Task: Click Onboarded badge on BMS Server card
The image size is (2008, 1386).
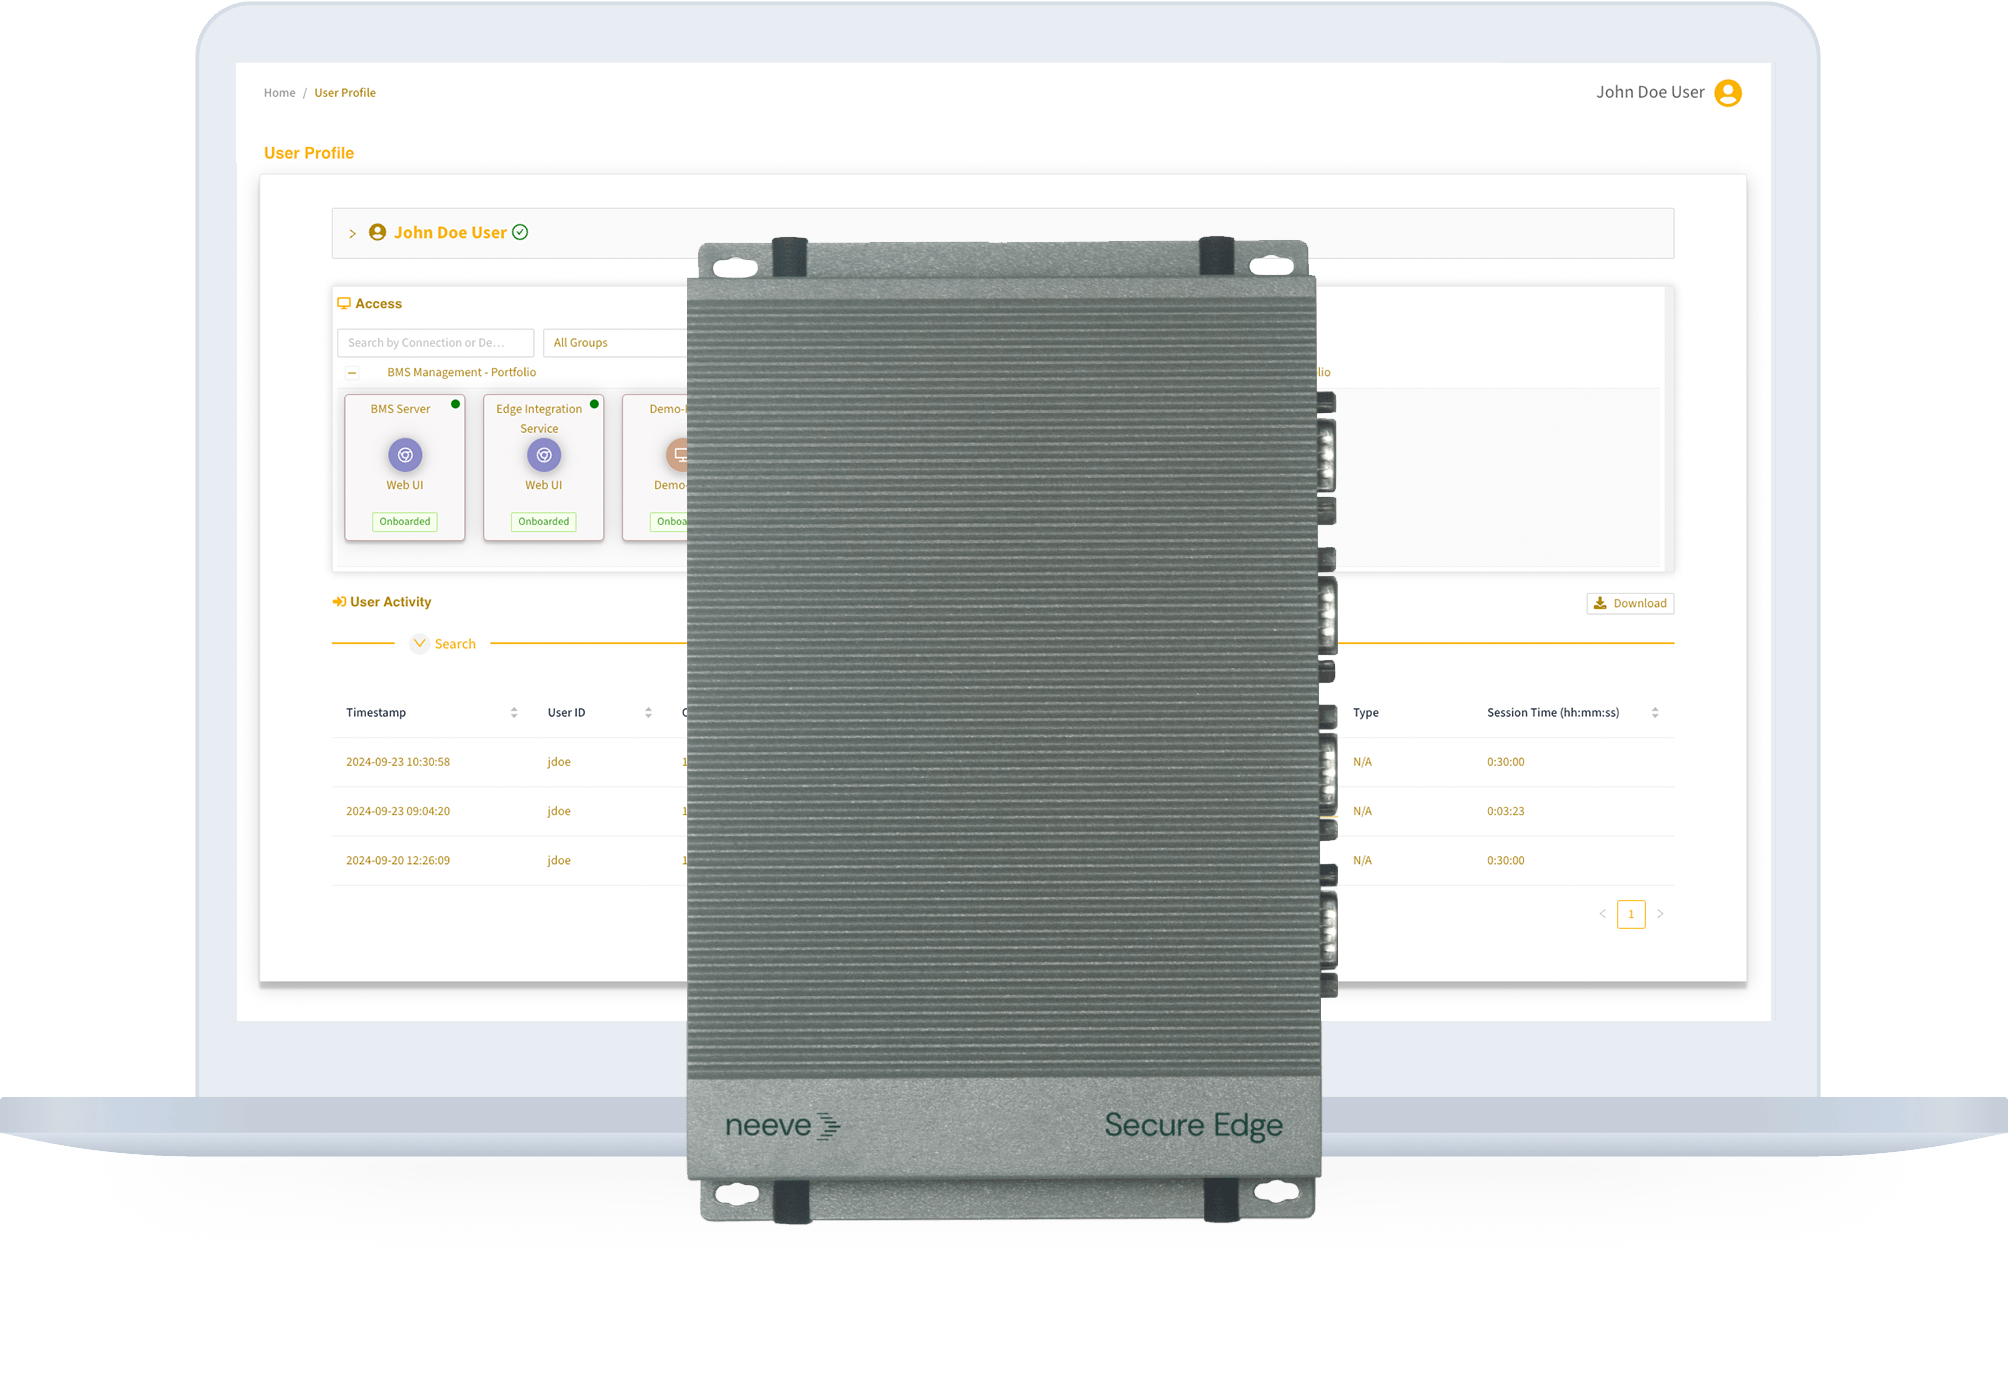Action: [x=405, y=521]
